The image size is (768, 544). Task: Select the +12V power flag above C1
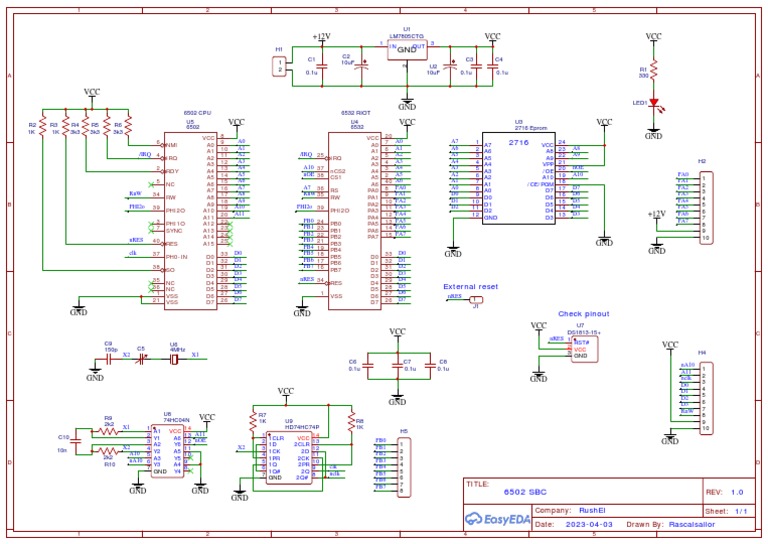[x=322, y=38]
